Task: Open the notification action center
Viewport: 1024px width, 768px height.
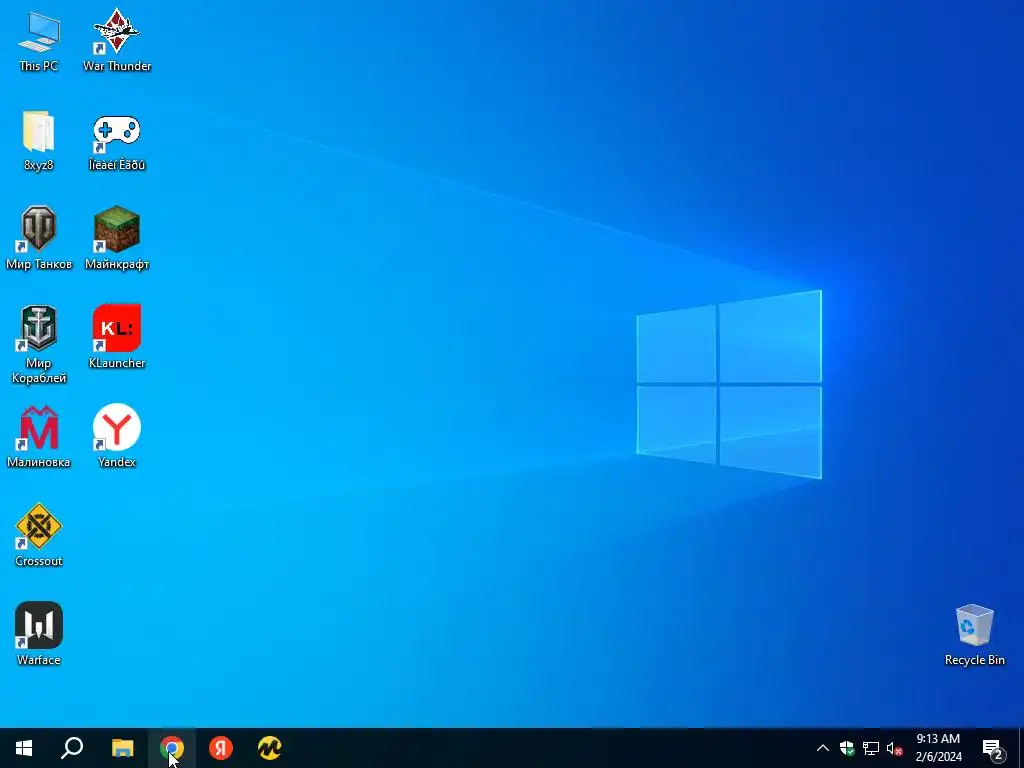Action: pyautogui.click(x=993, y=748)
